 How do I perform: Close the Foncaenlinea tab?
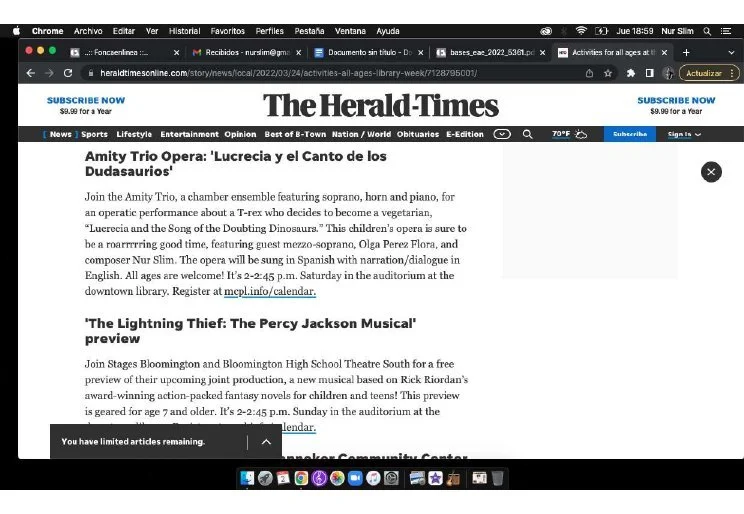(x=177, y=53)
